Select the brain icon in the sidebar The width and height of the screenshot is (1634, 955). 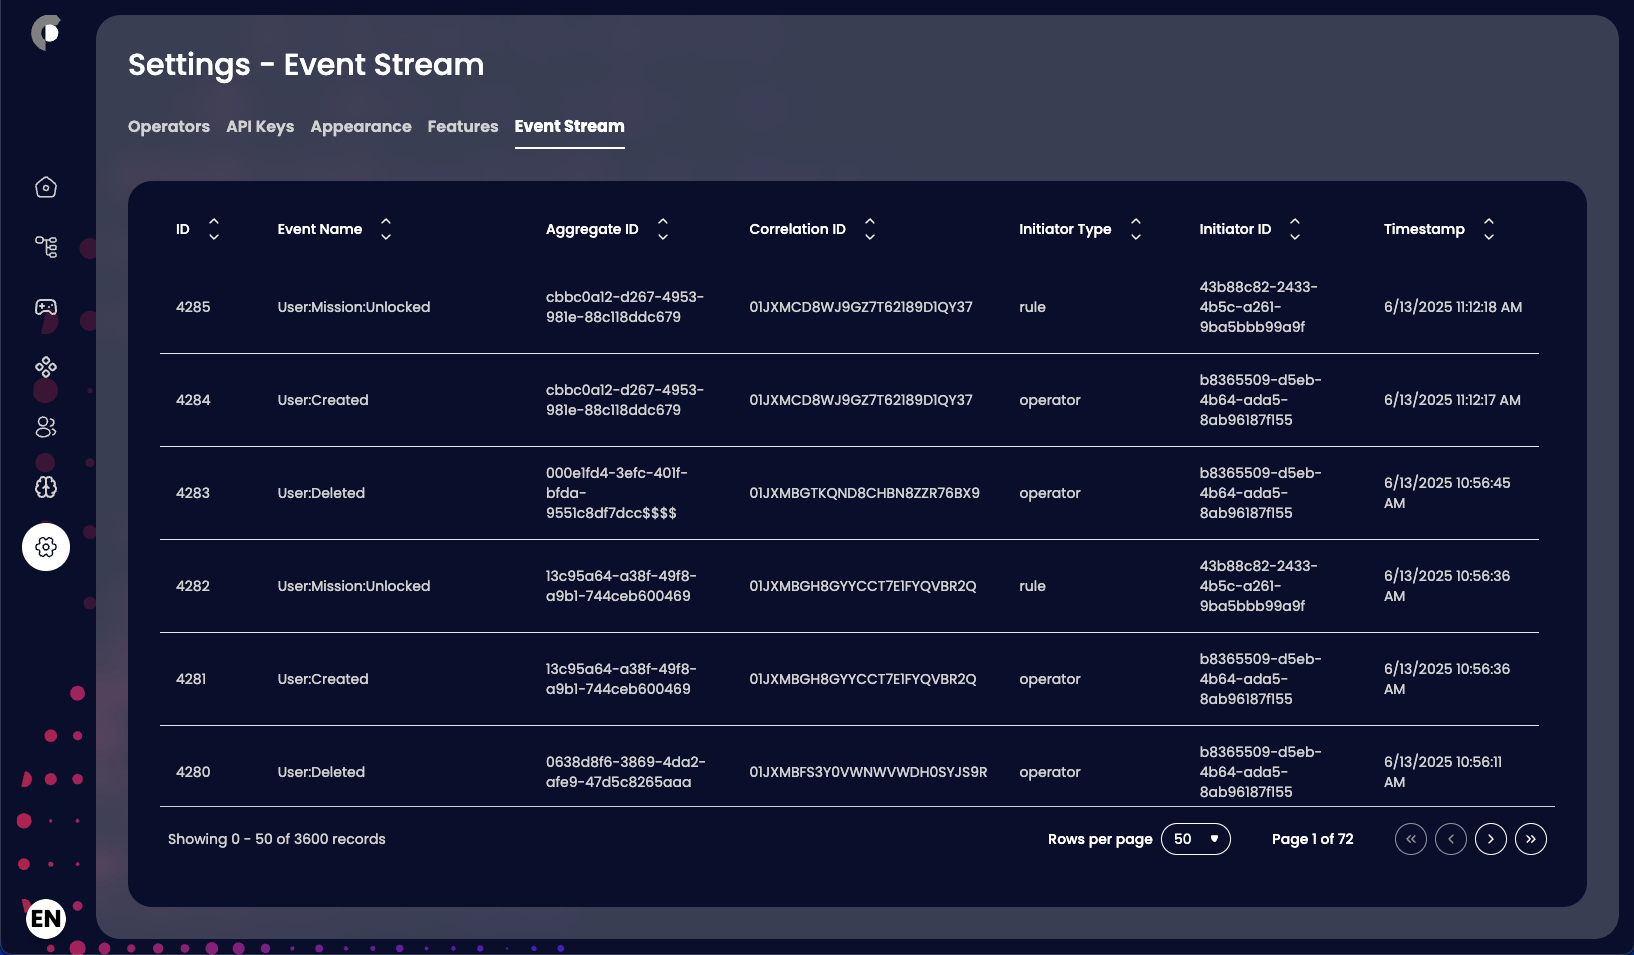click(45, 487)
